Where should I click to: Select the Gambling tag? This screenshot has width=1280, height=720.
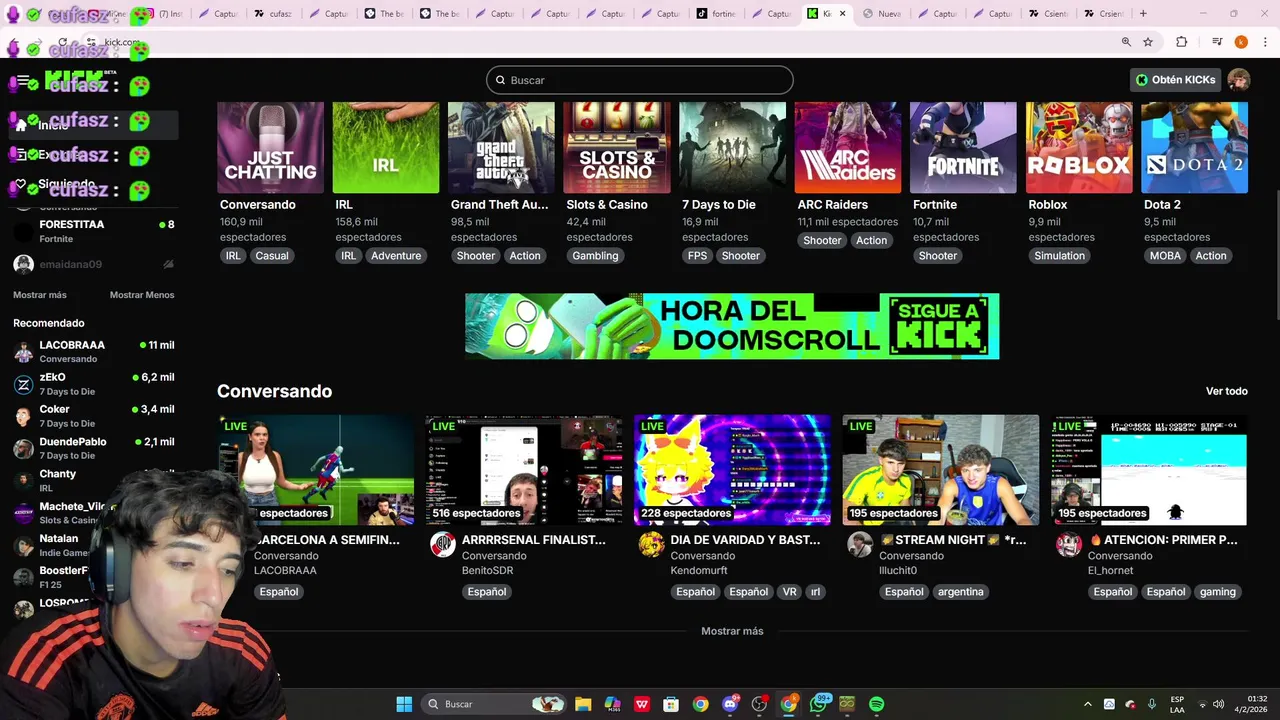coord(595,256)
